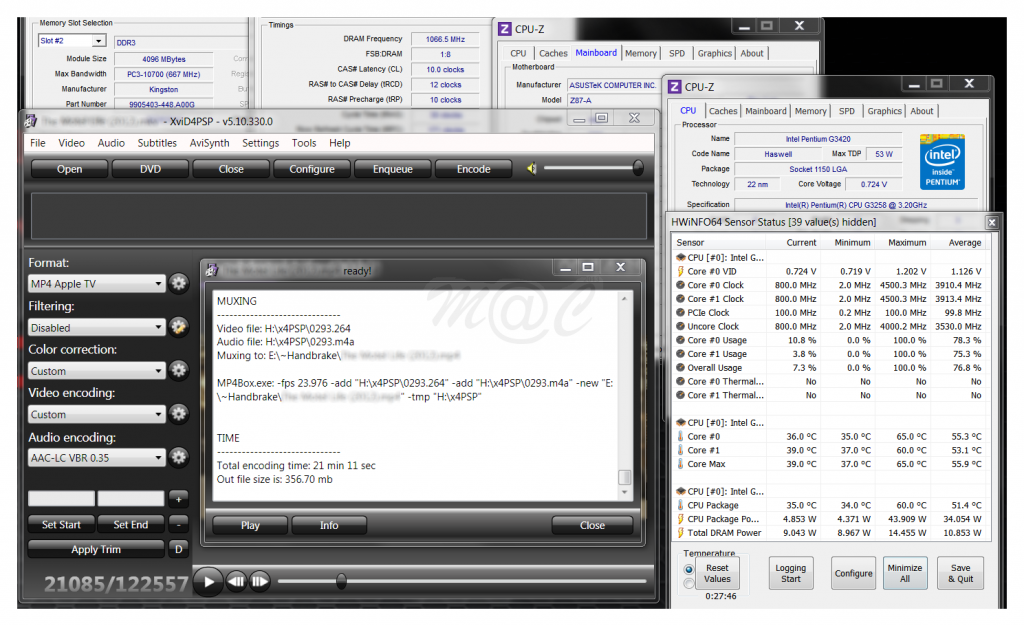This screenshot has height=625, width=1024.
Task: Open the AviSynth menu
Action: point(209,143)
